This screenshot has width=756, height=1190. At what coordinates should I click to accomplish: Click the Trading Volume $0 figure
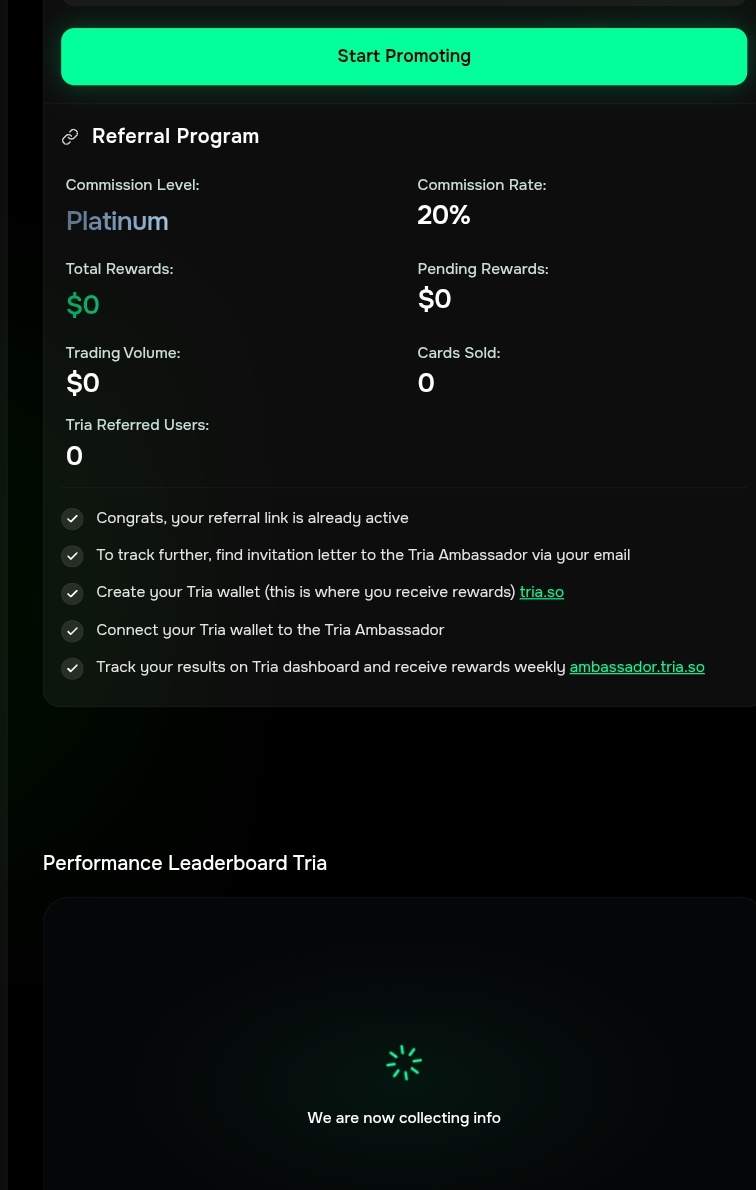[x=83, y=383]
